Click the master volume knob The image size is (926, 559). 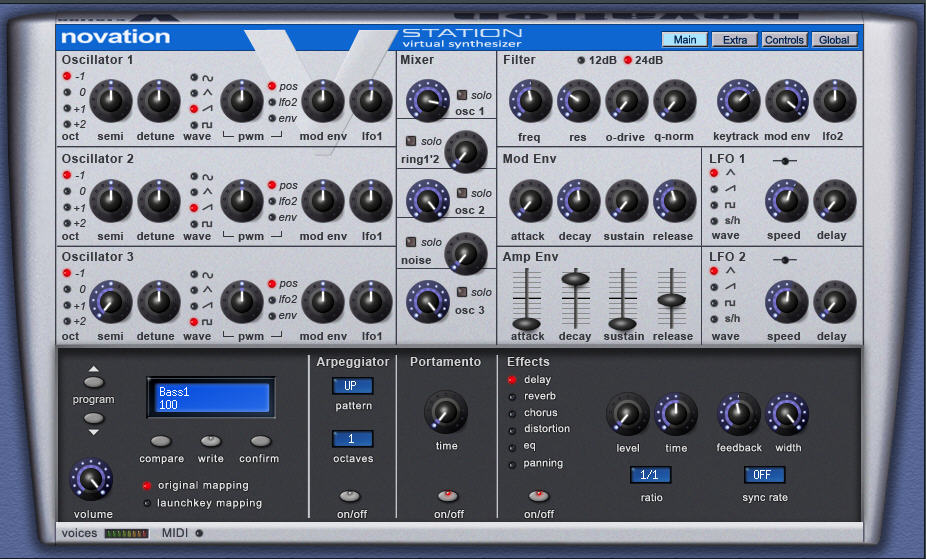tap(91, 479)
